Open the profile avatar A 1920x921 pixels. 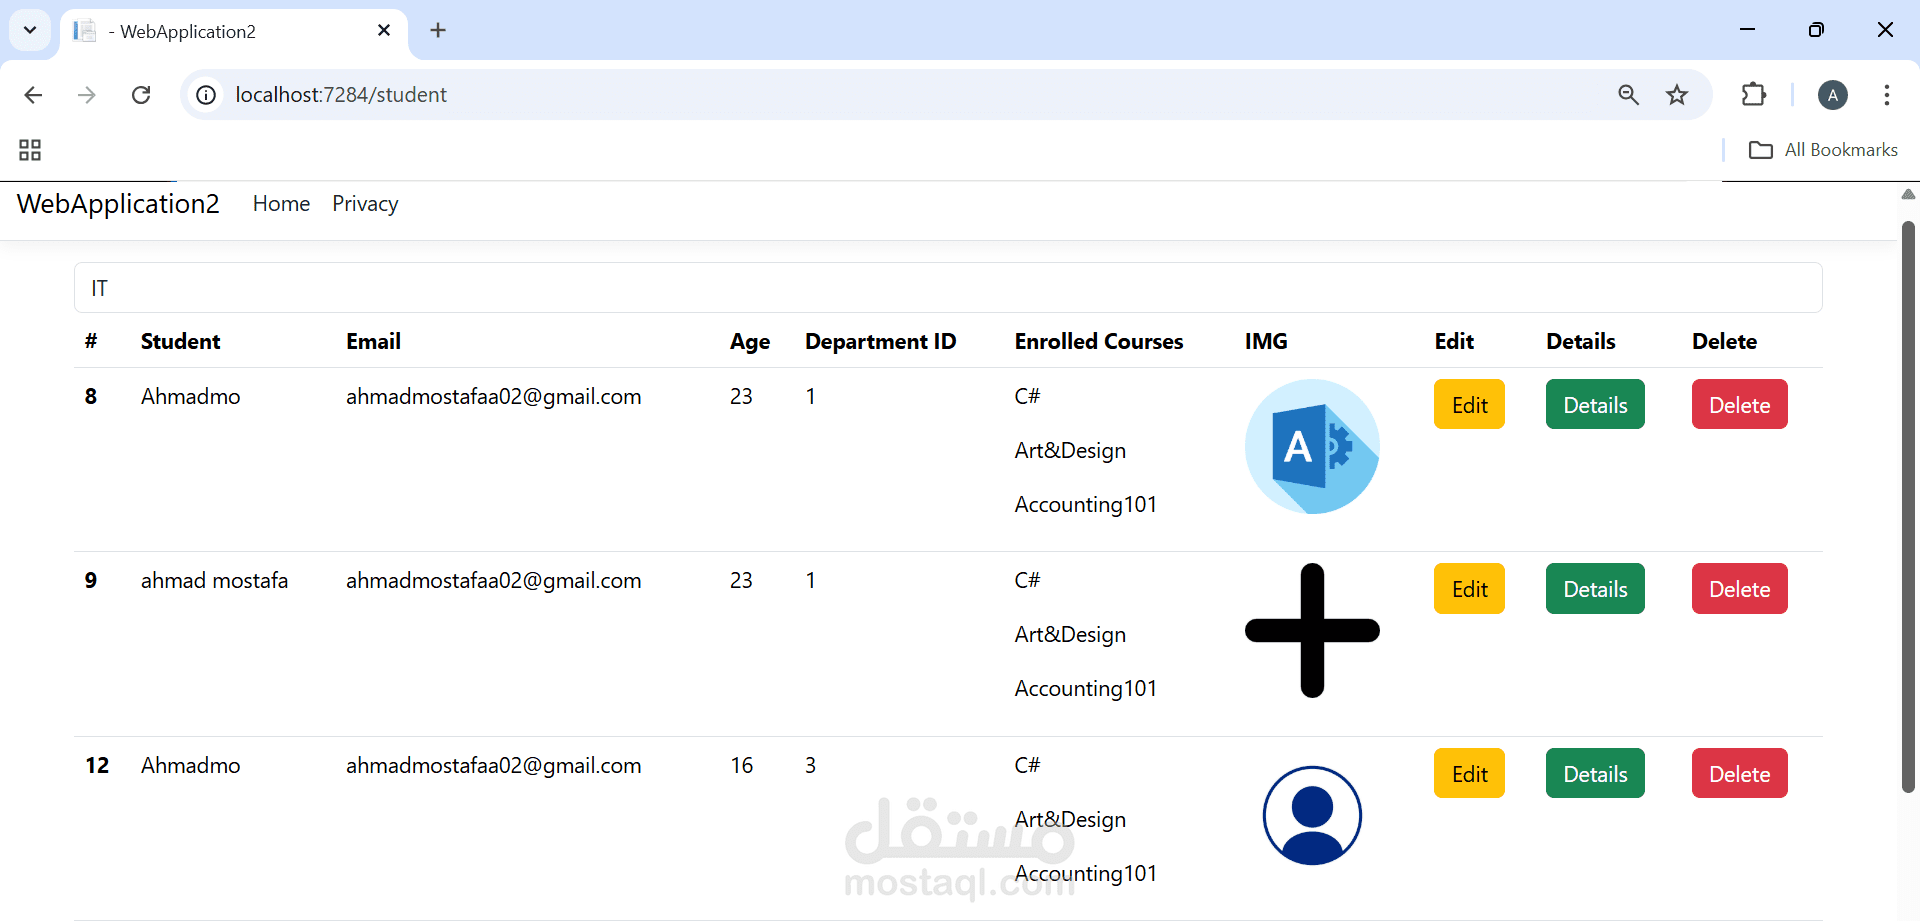coord(1832,95)
